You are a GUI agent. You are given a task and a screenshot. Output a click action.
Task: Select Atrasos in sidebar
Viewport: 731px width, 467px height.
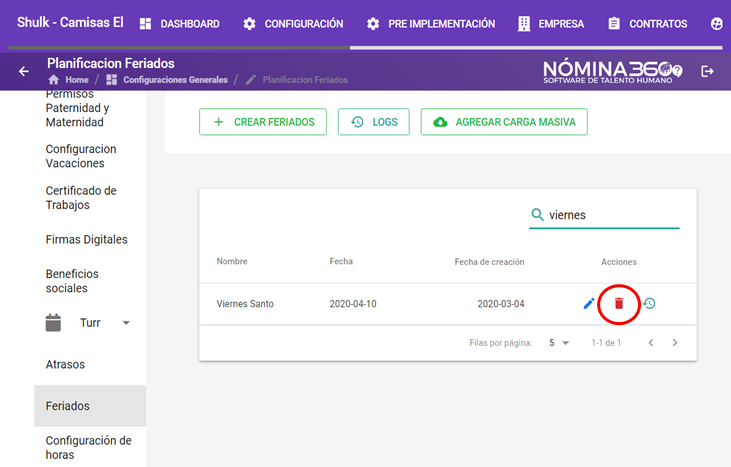click(65, 364)
